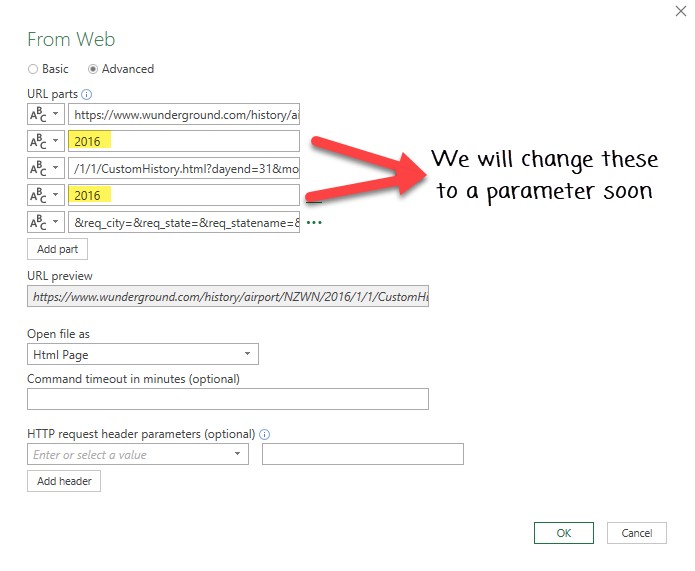Click the first 2016 URL part field
The image size is (695, 571).
click(184, 142)
